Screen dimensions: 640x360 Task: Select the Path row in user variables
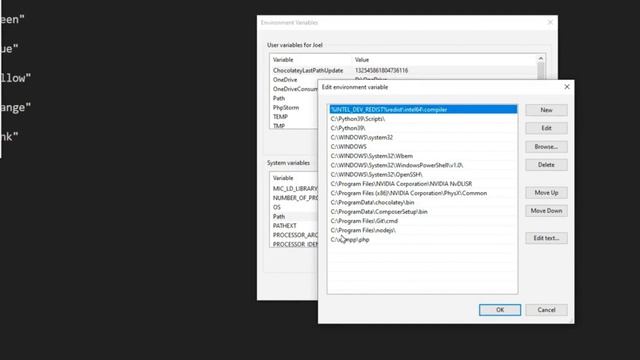[x=294, y=98]
